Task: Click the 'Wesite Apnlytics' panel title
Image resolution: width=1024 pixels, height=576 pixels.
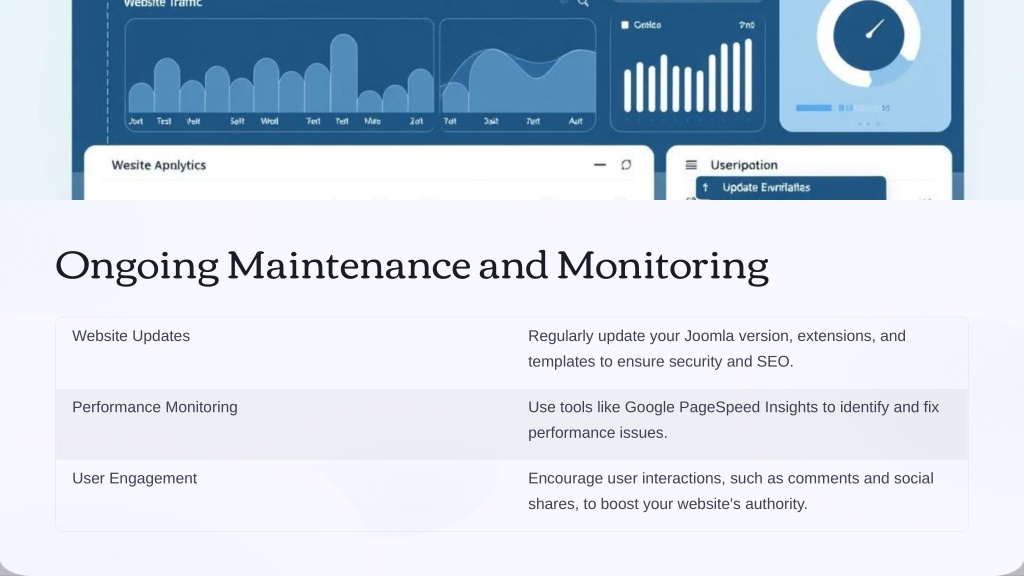Action: [159, 165]
